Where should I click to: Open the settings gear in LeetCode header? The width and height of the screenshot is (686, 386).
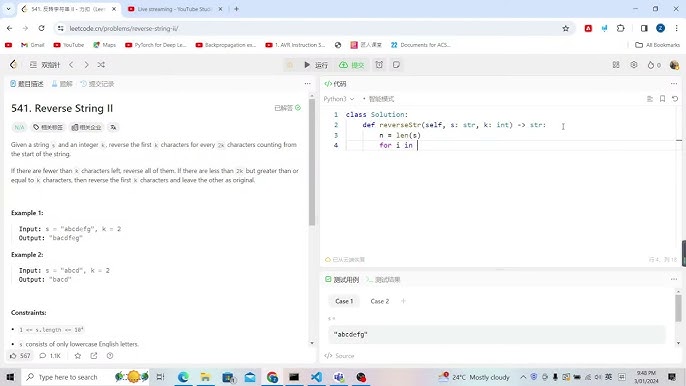tap(634, 65)
